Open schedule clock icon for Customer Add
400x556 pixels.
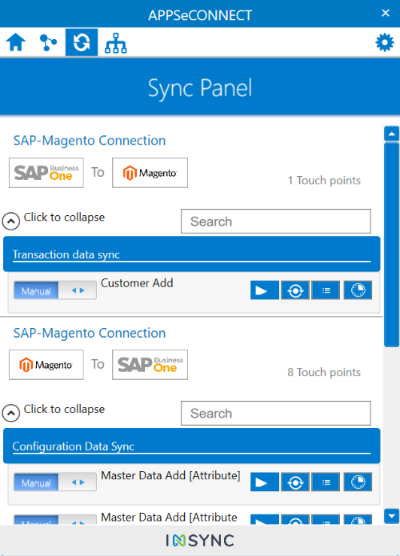click(x=358, y=290)
